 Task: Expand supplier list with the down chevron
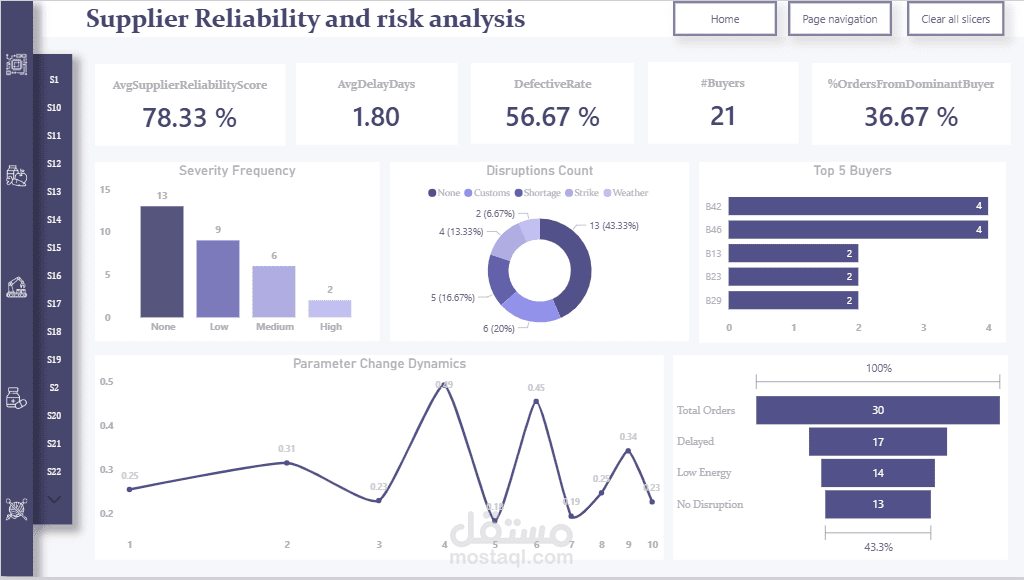(x=54, y=500)
